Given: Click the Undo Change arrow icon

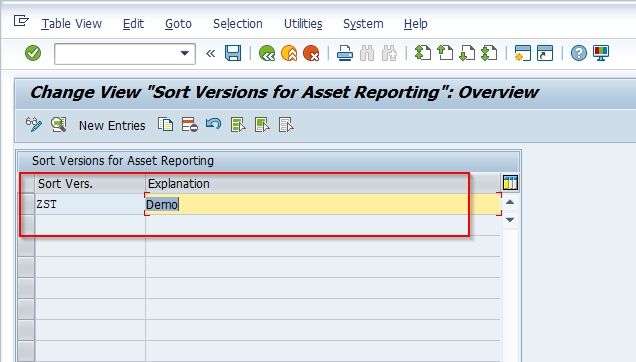Looking at the screenshot, I should pyautogui.click(x=213, y=124).
